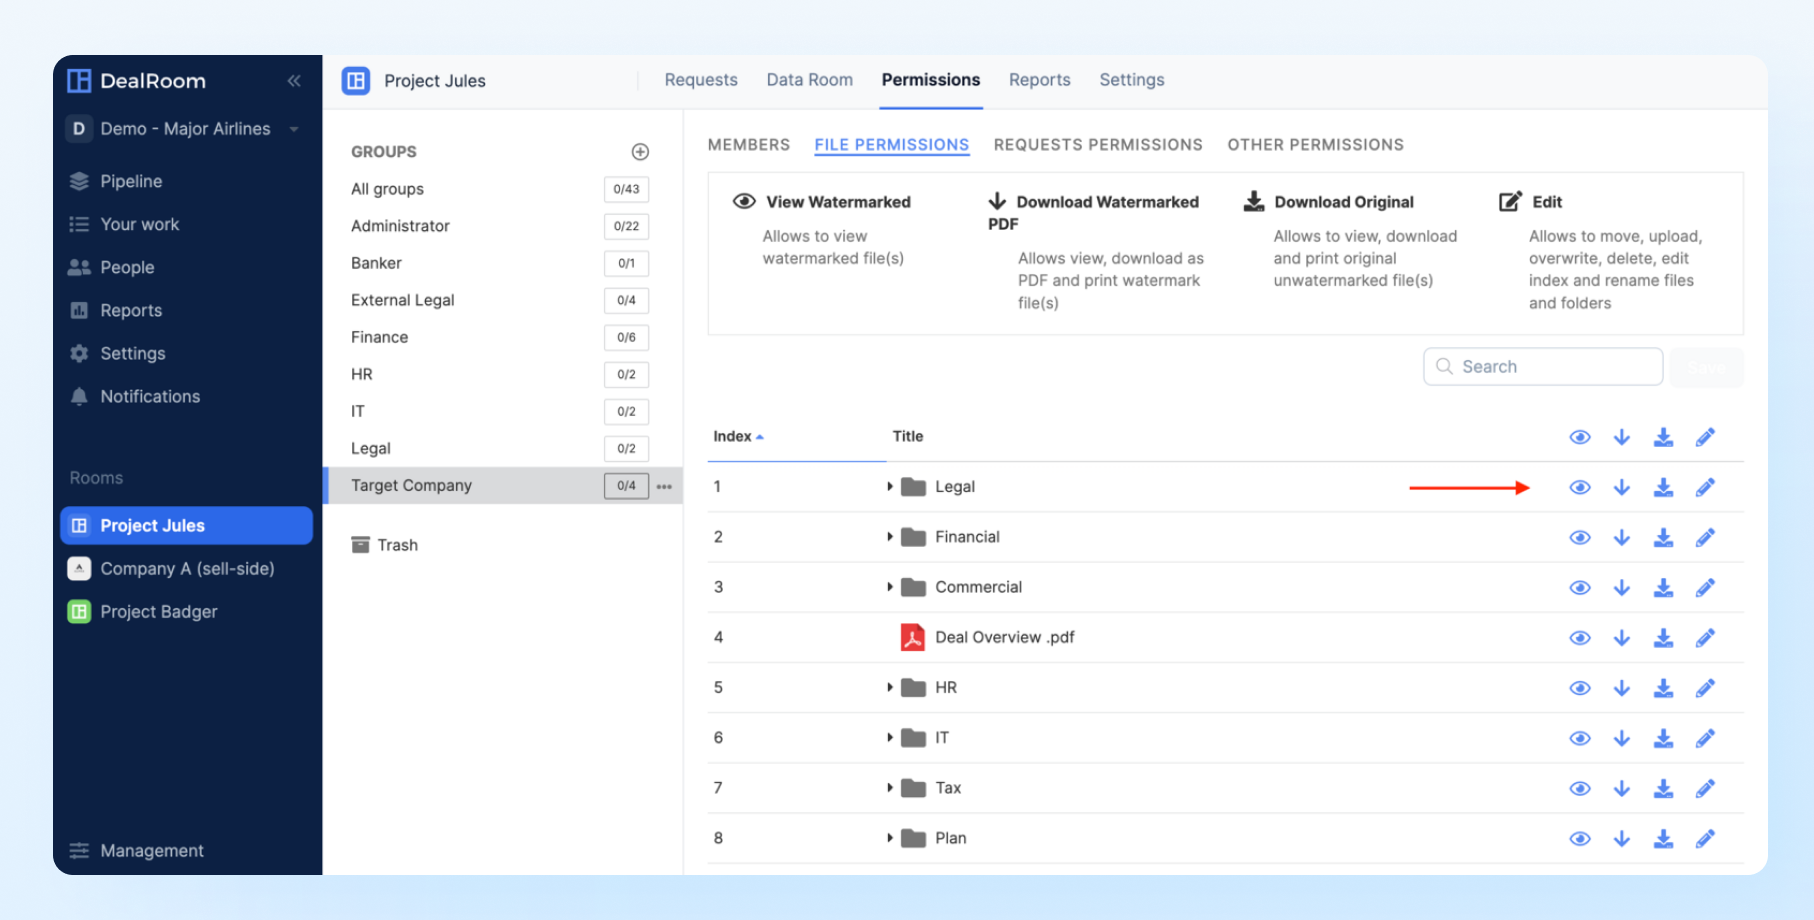The image size is (1814, 920).
Task: Click download original icon for Financial folder
Action: 1663,538
